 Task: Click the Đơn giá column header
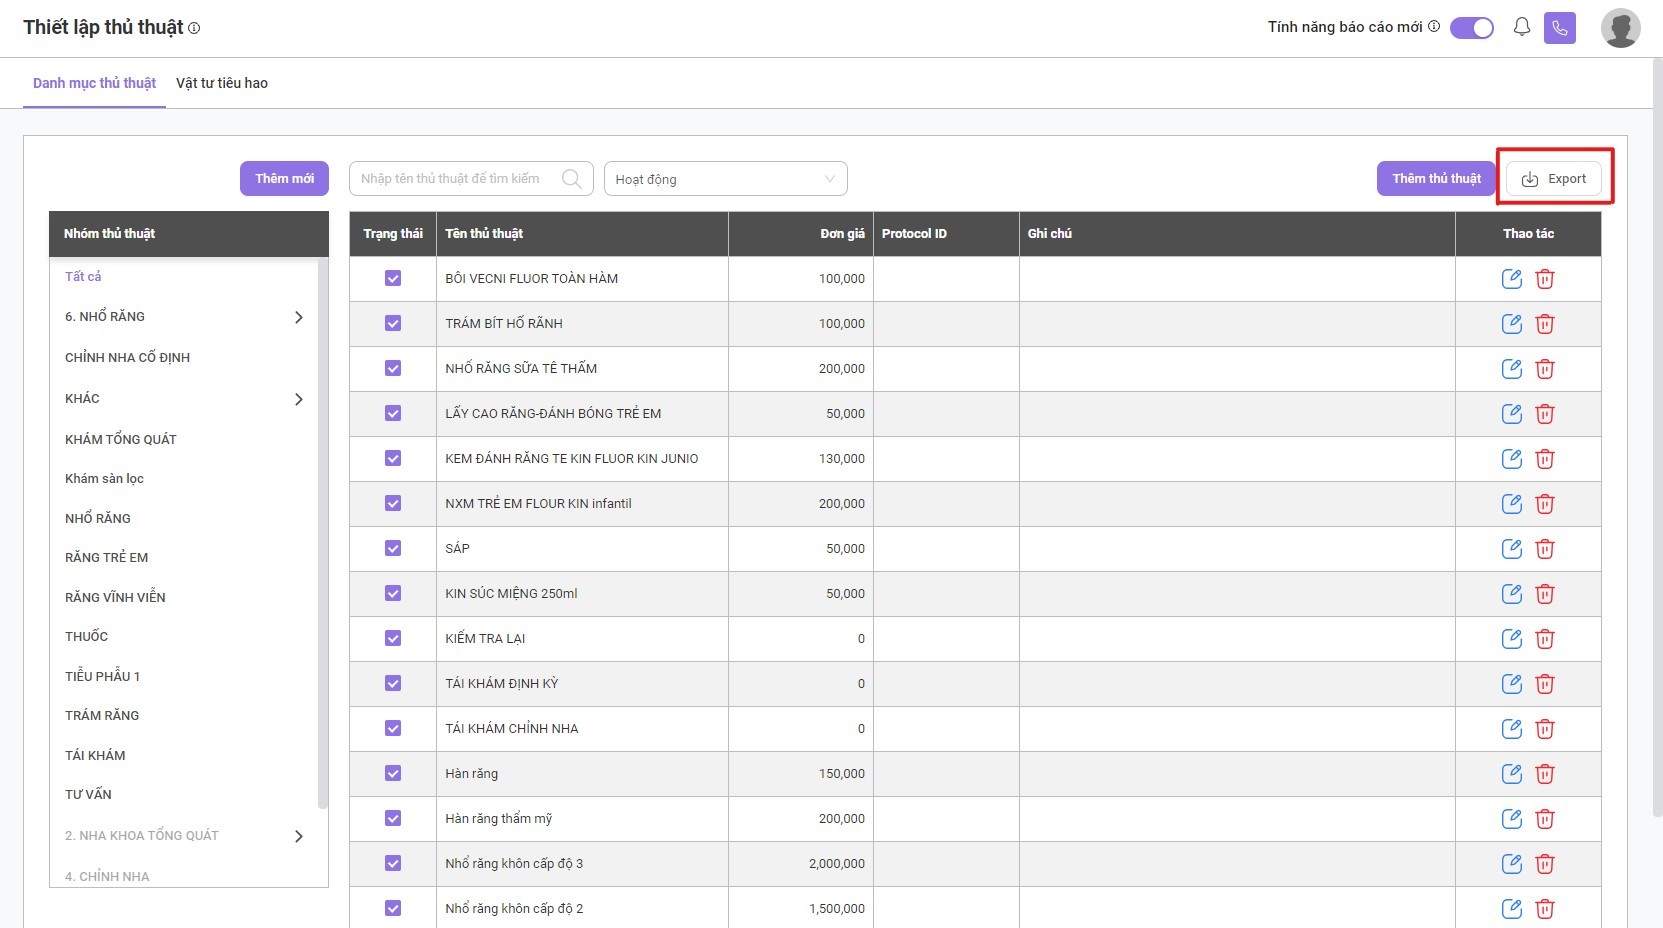(800, 234)
